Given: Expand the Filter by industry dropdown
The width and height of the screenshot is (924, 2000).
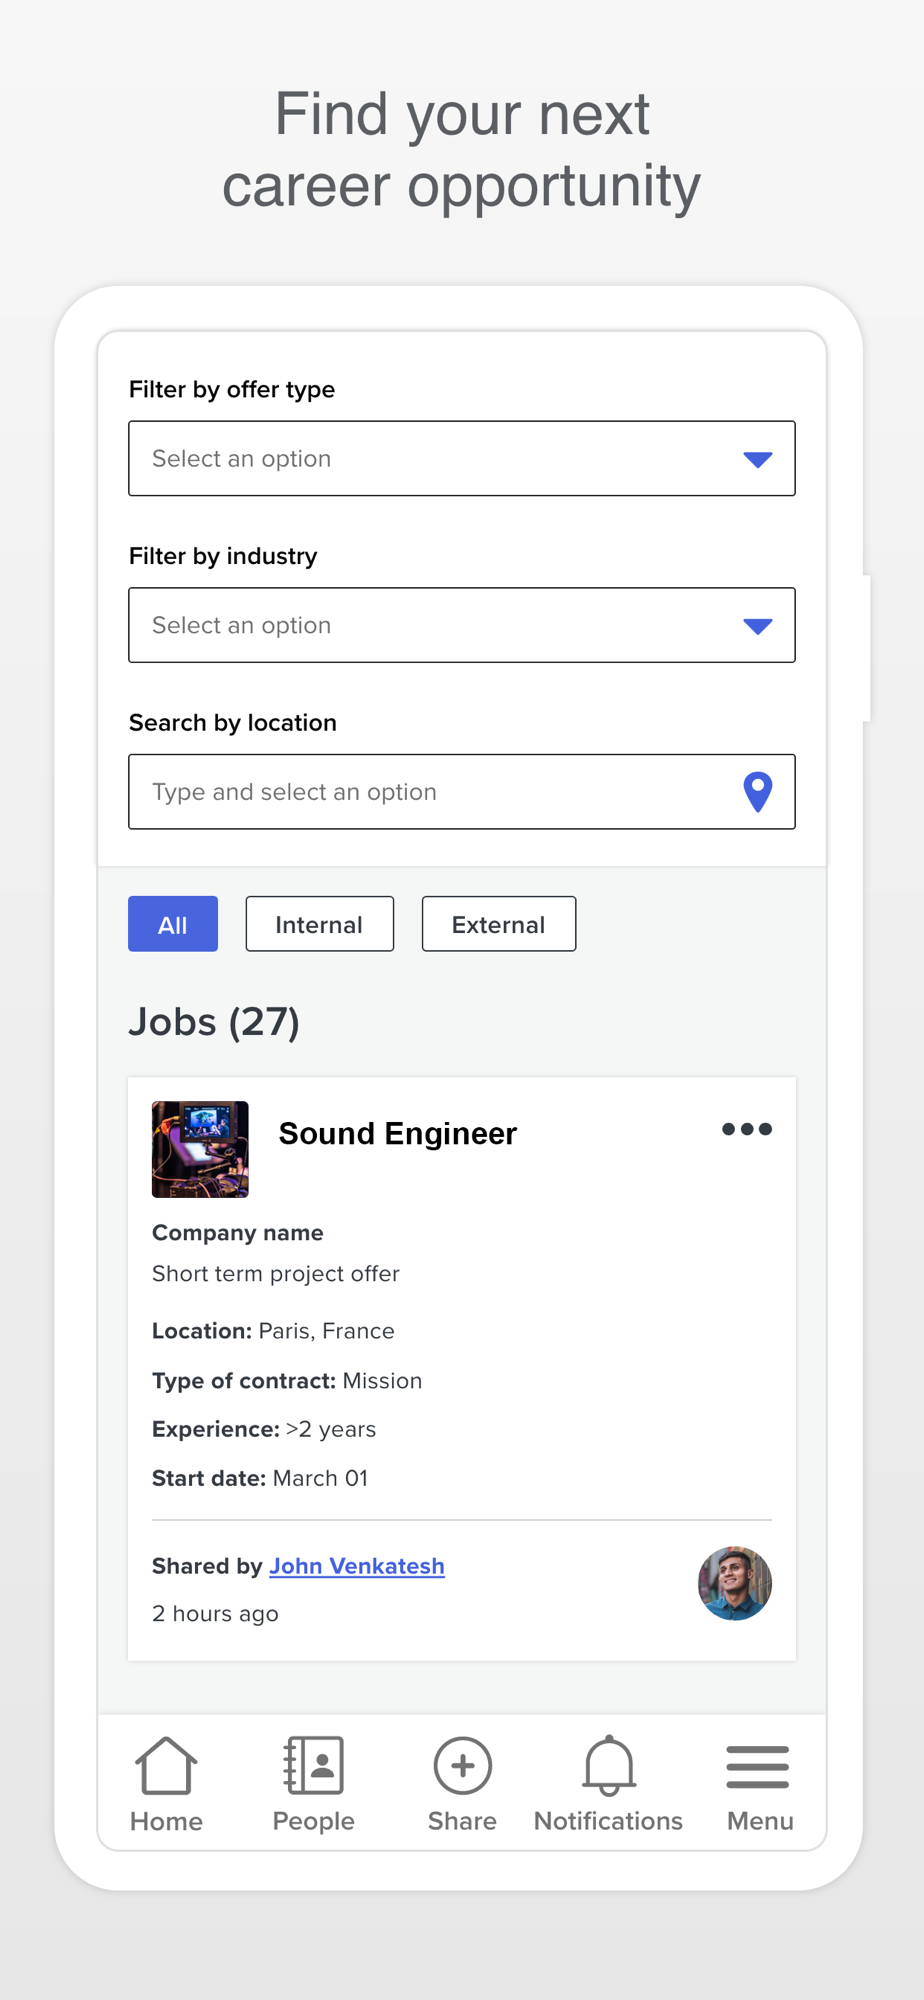Looking at the screenshot, I should click(440, 626).
